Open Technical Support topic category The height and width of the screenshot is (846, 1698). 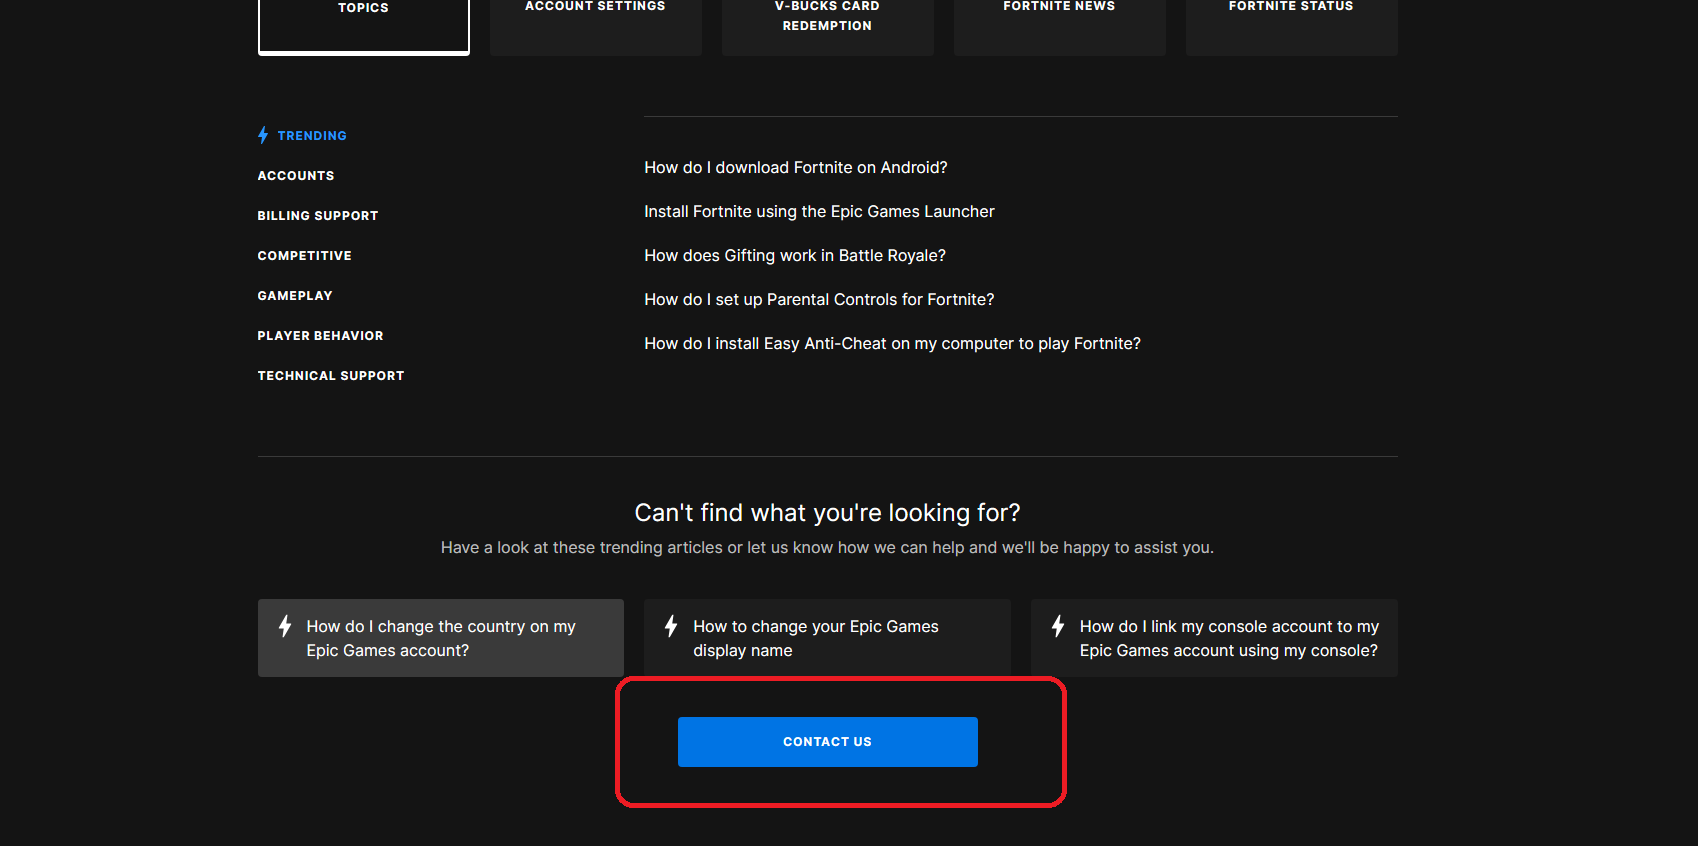(x=331, y=376)
